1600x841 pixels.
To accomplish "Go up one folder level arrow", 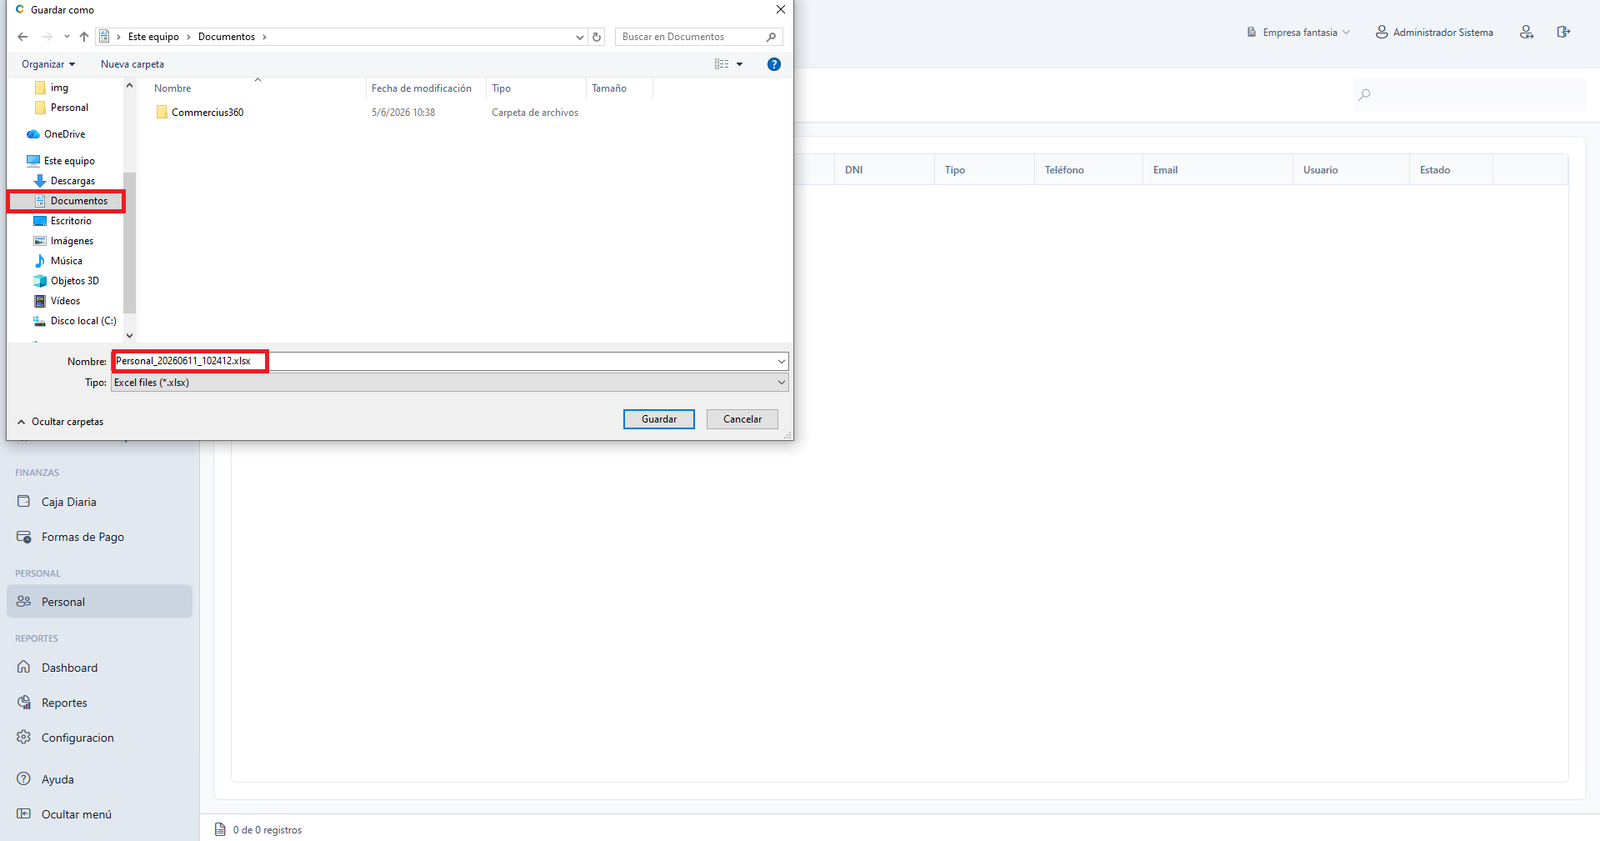I will coord(84,37).
